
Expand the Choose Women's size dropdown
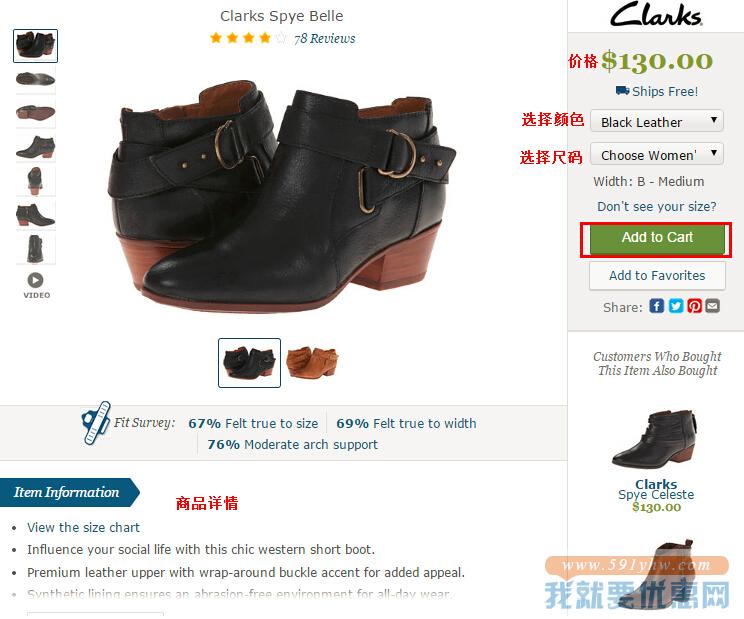point(657,154)
